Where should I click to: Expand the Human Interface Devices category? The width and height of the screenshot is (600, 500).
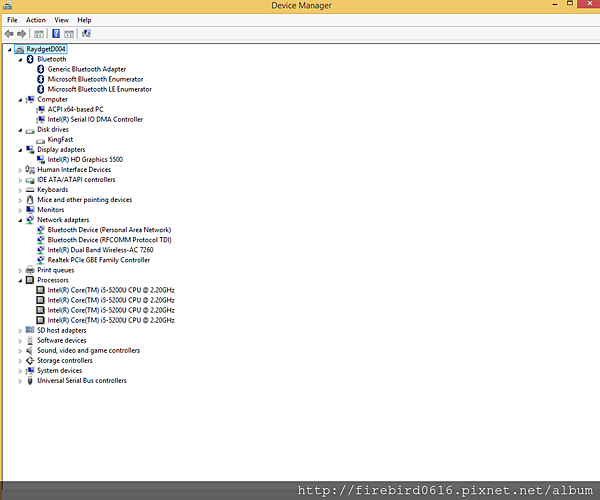20,170
